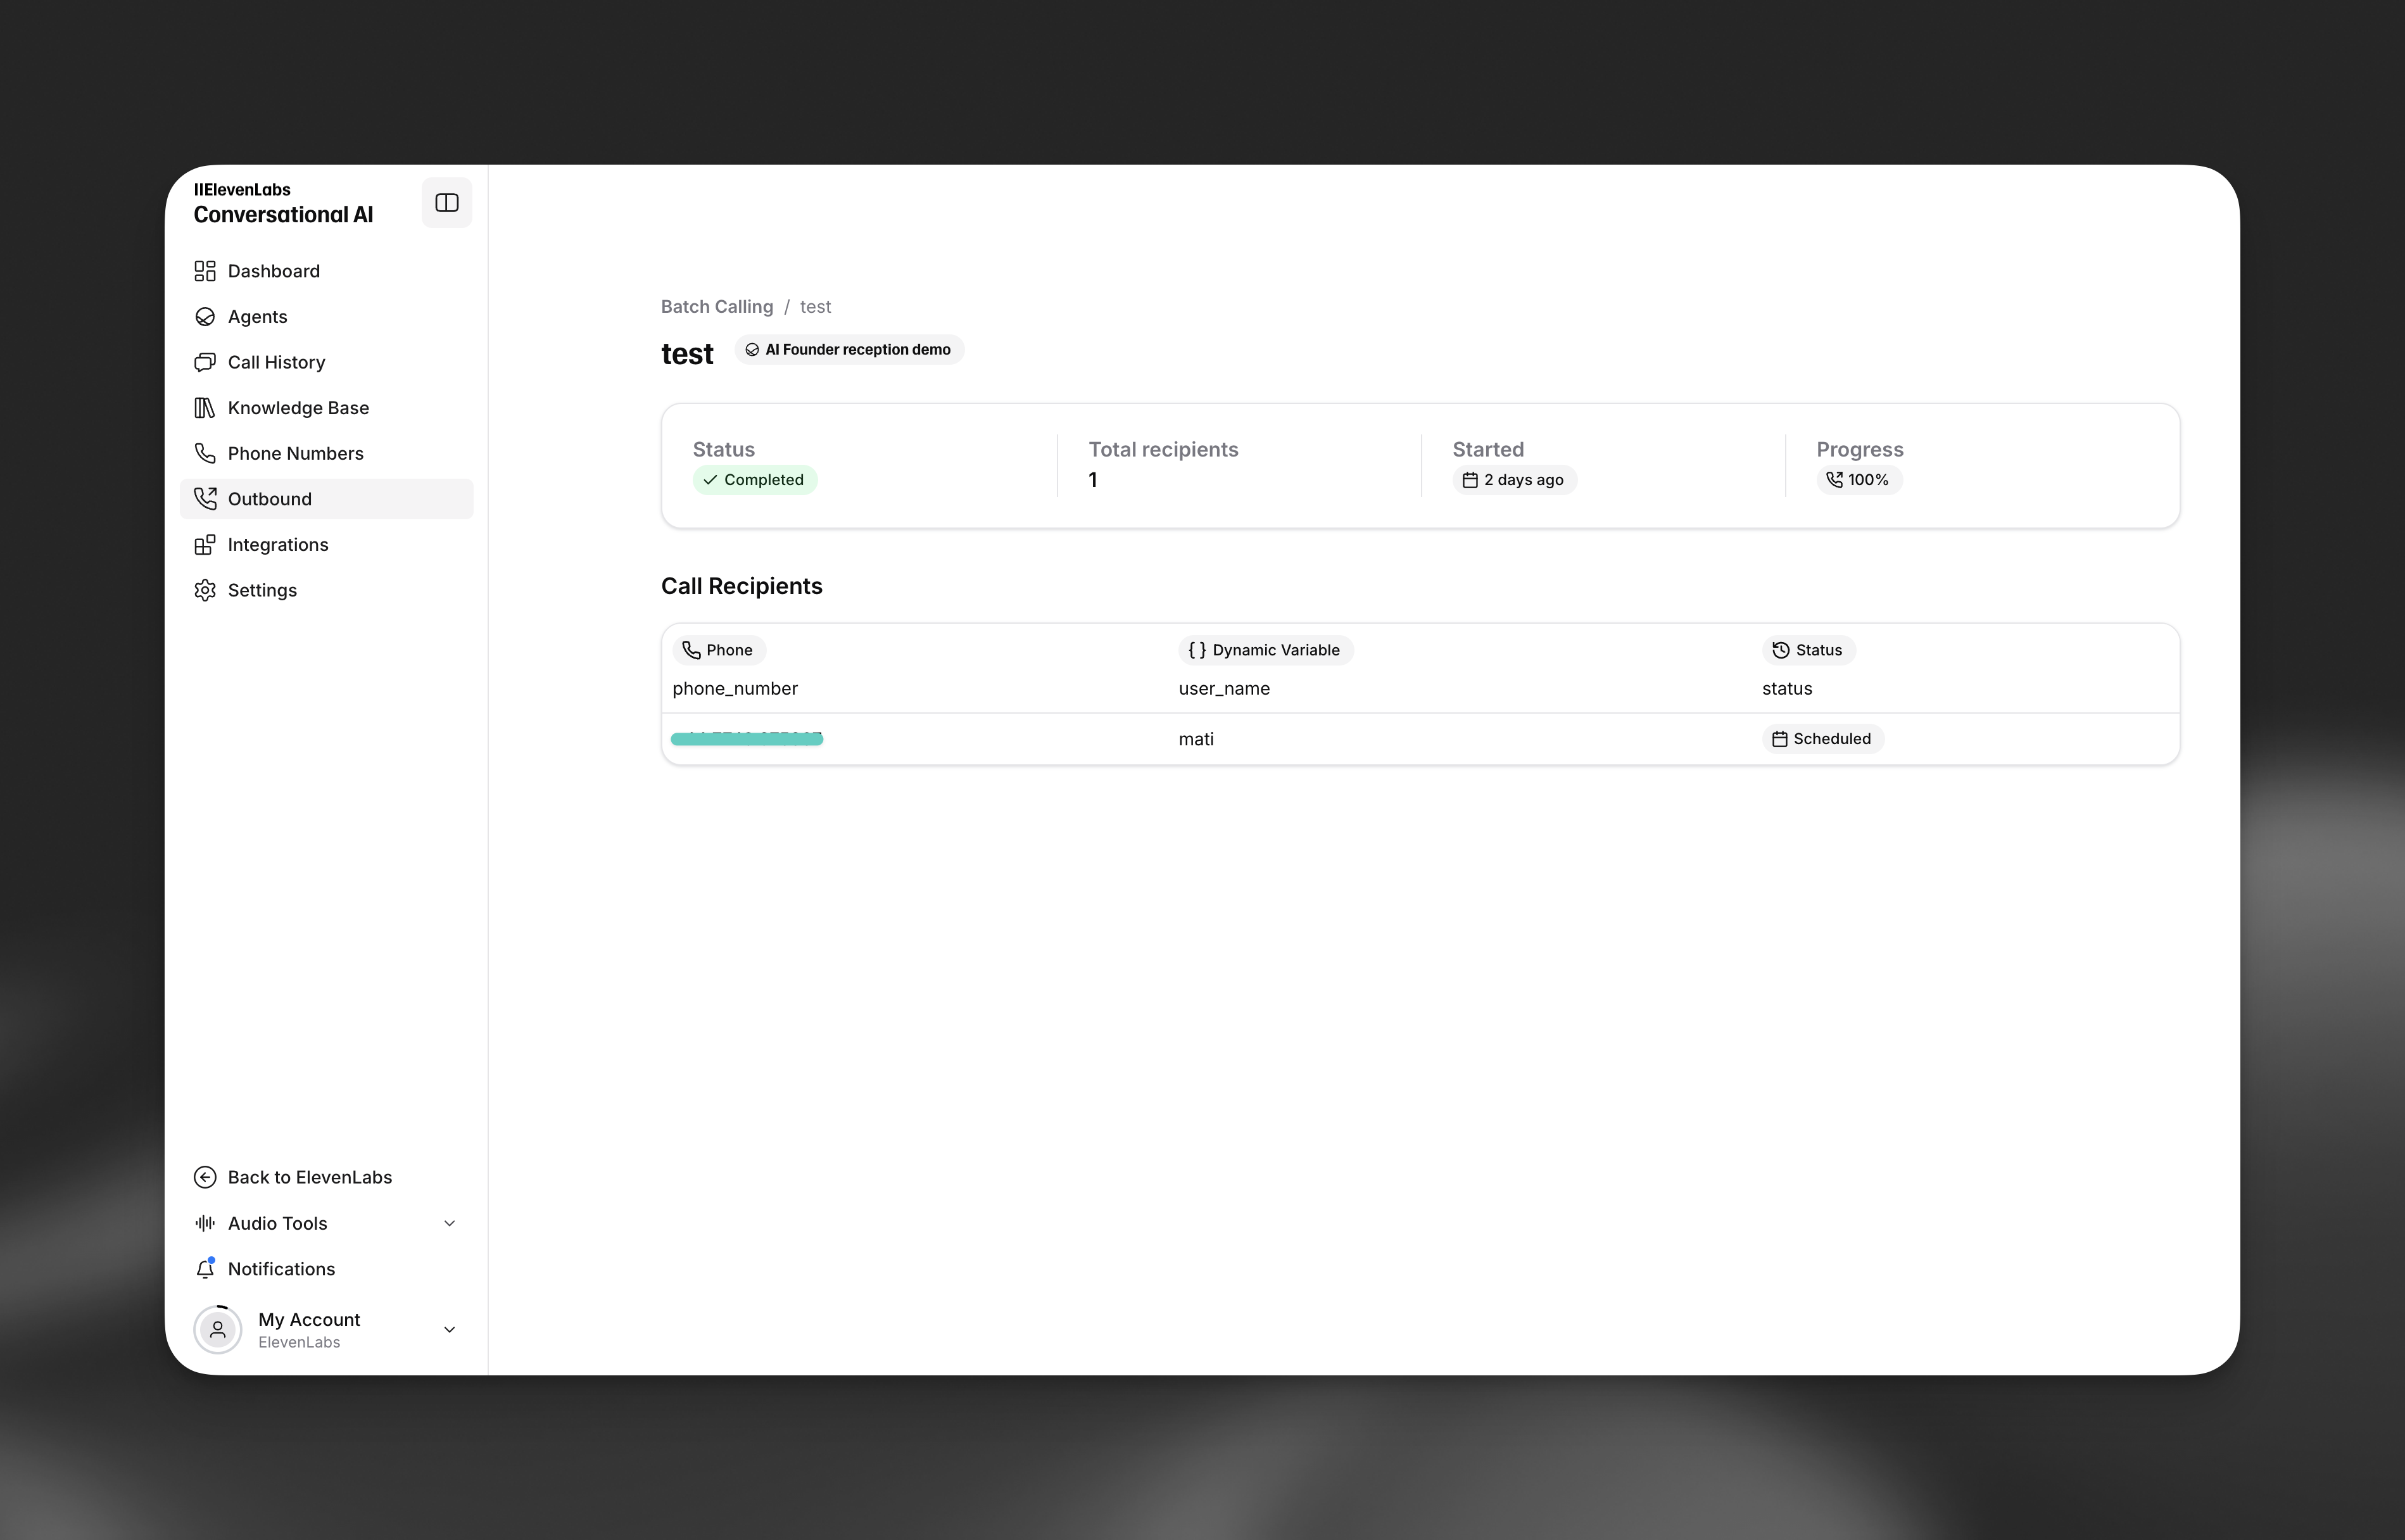The width and height of the screenshot is (2405, 1540).
Task: Open Settings from the sidebar
Action: pos(261,590)
